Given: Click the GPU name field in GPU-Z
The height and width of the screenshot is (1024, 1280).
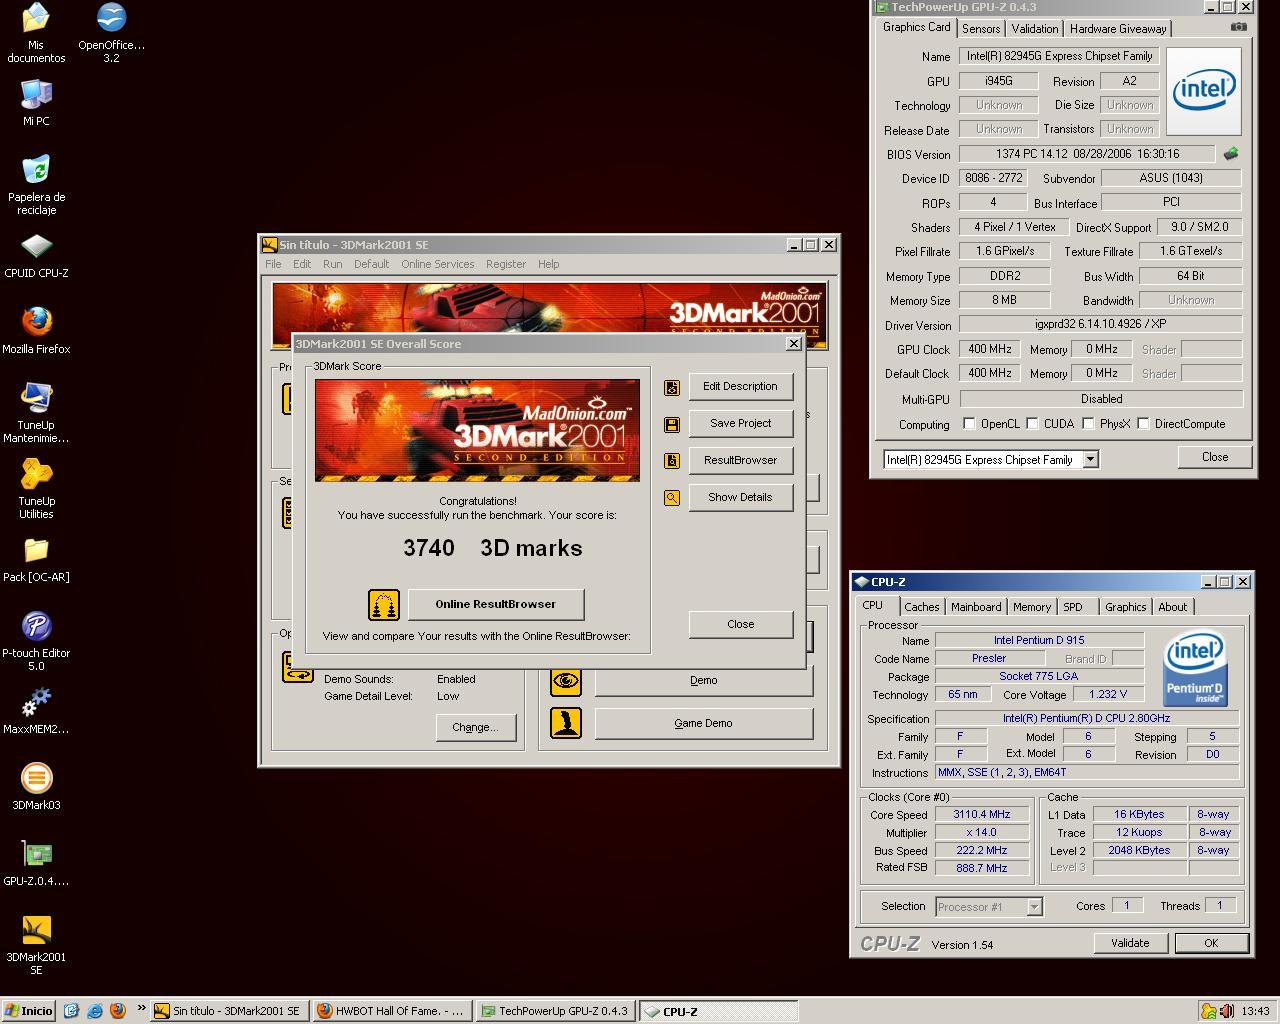Looking at the screenshot, I should (1059, 56).
